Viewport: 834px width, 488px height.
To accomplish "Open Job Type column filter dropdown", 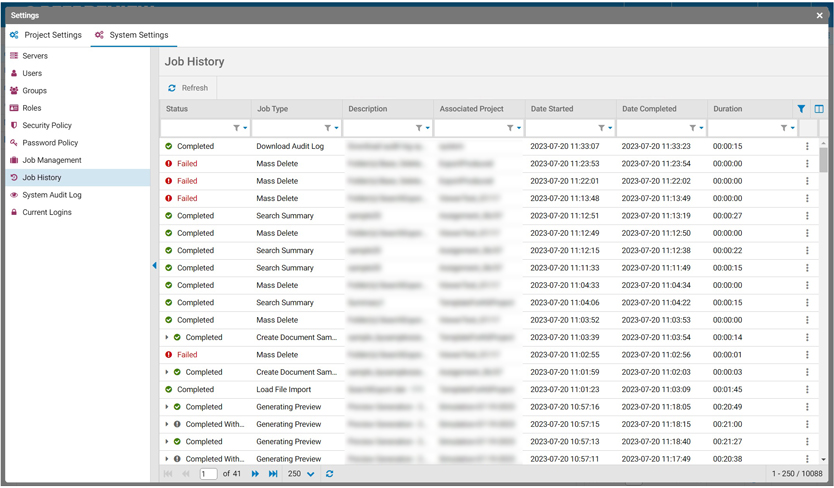I will (330, 128).
